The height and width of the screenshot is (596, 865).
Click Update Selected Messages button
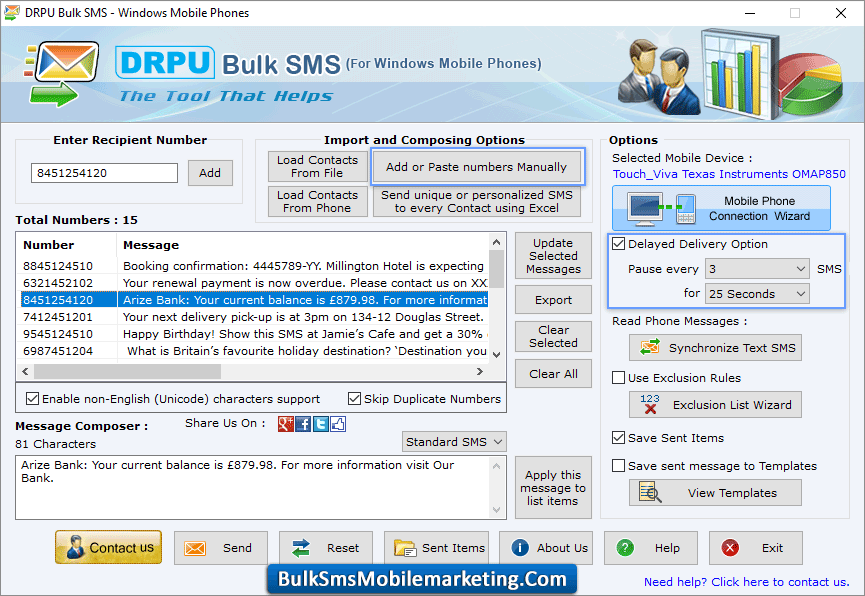[553, 256]
